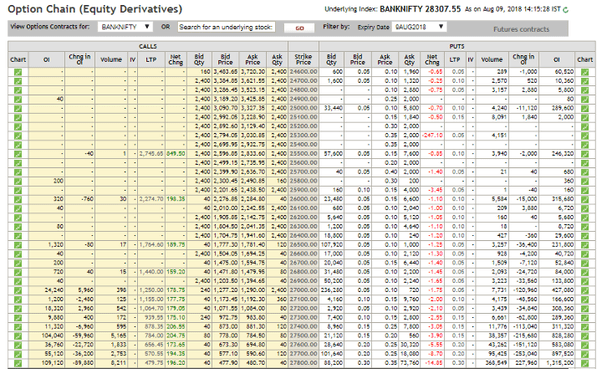Click the Underlying Index BANKNIFTY 28307.55 text
The width and height of the screenshot is (602, 369).
[x=392, y=9]
